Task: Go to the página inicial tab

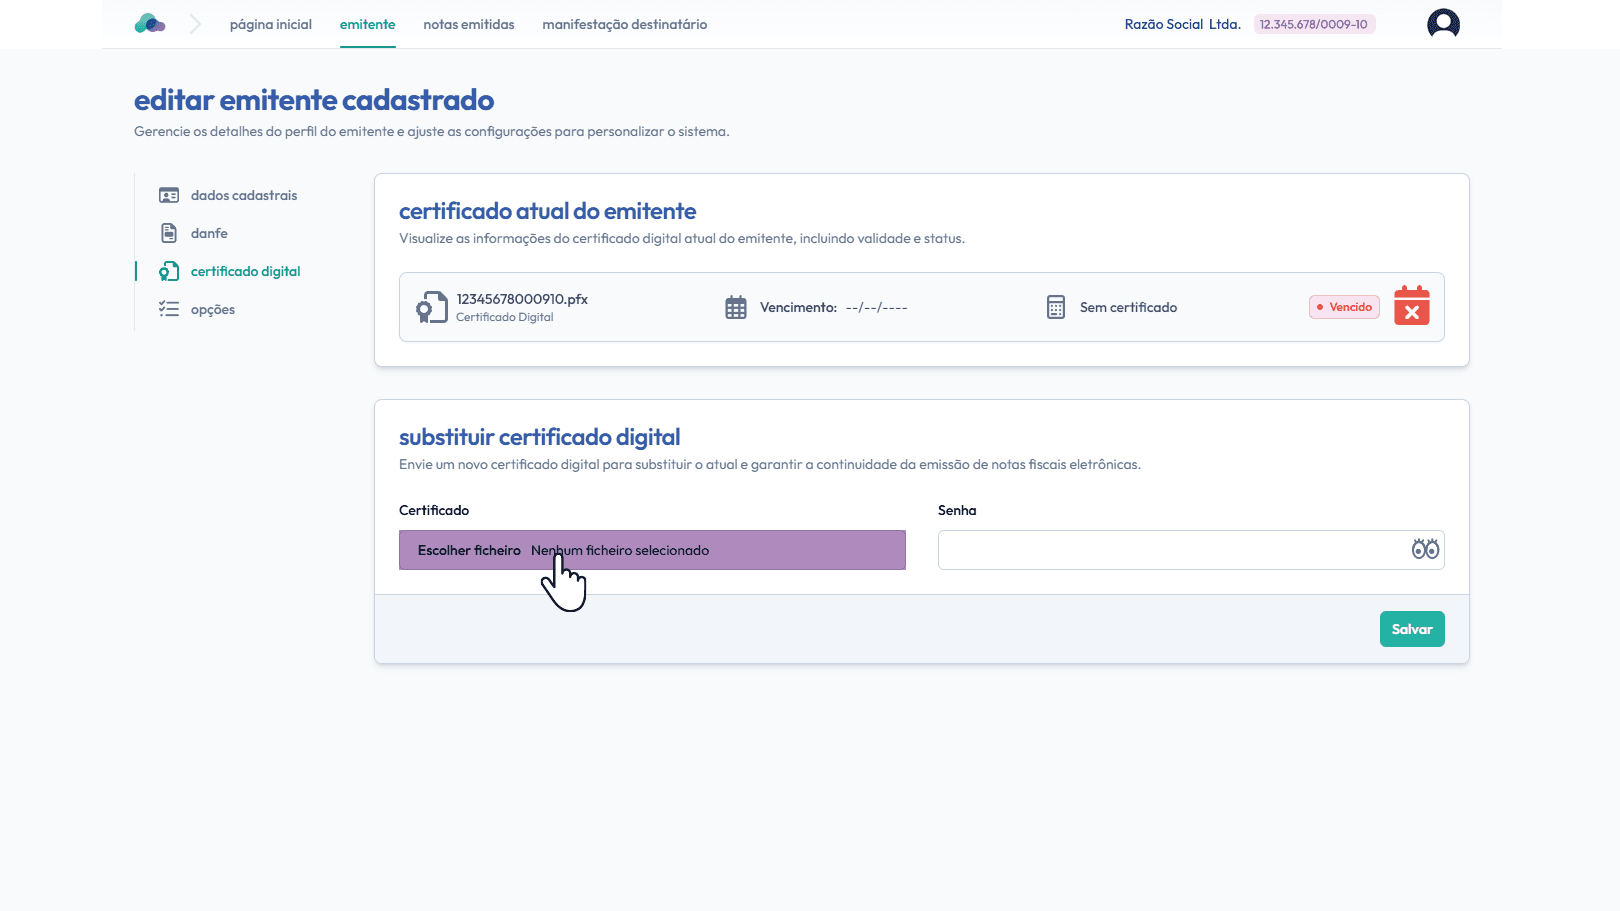Action: tap(270, 24)
